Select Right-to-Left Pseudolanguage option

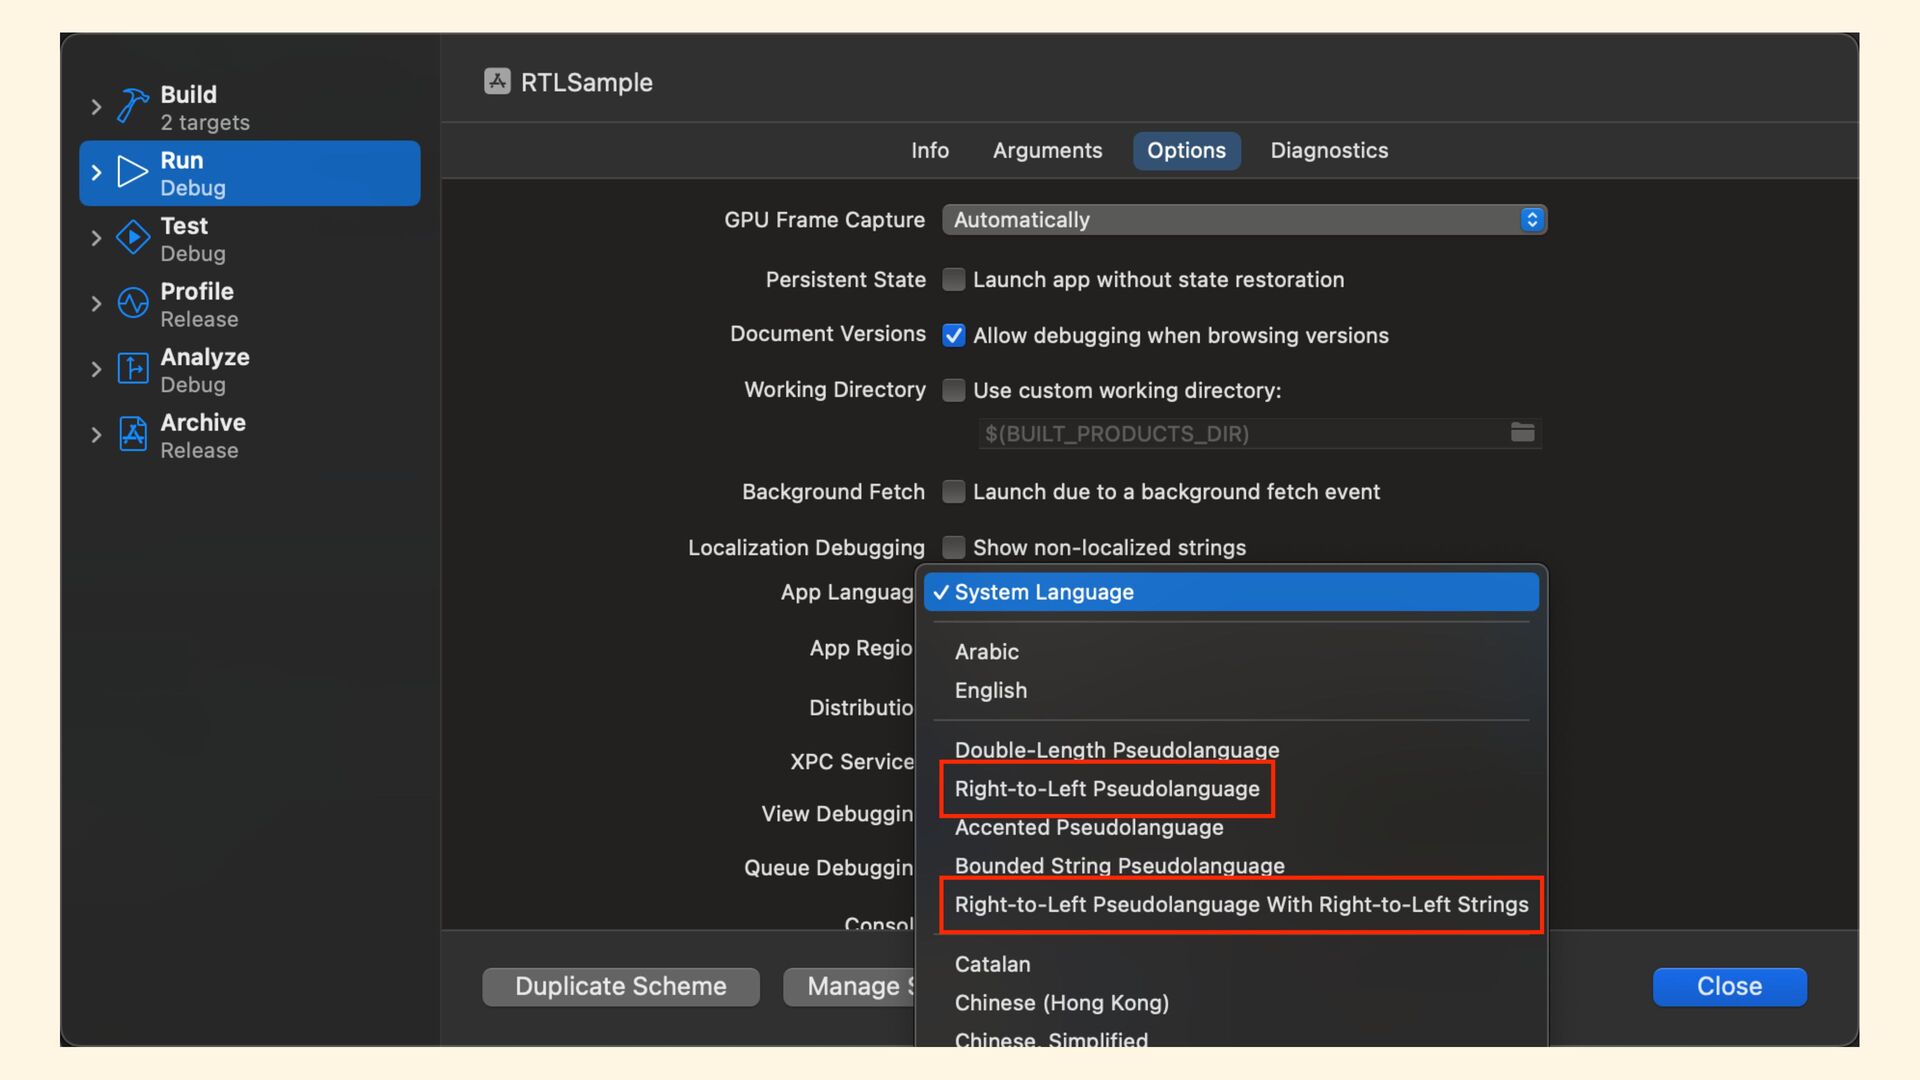coord(1231,789)
